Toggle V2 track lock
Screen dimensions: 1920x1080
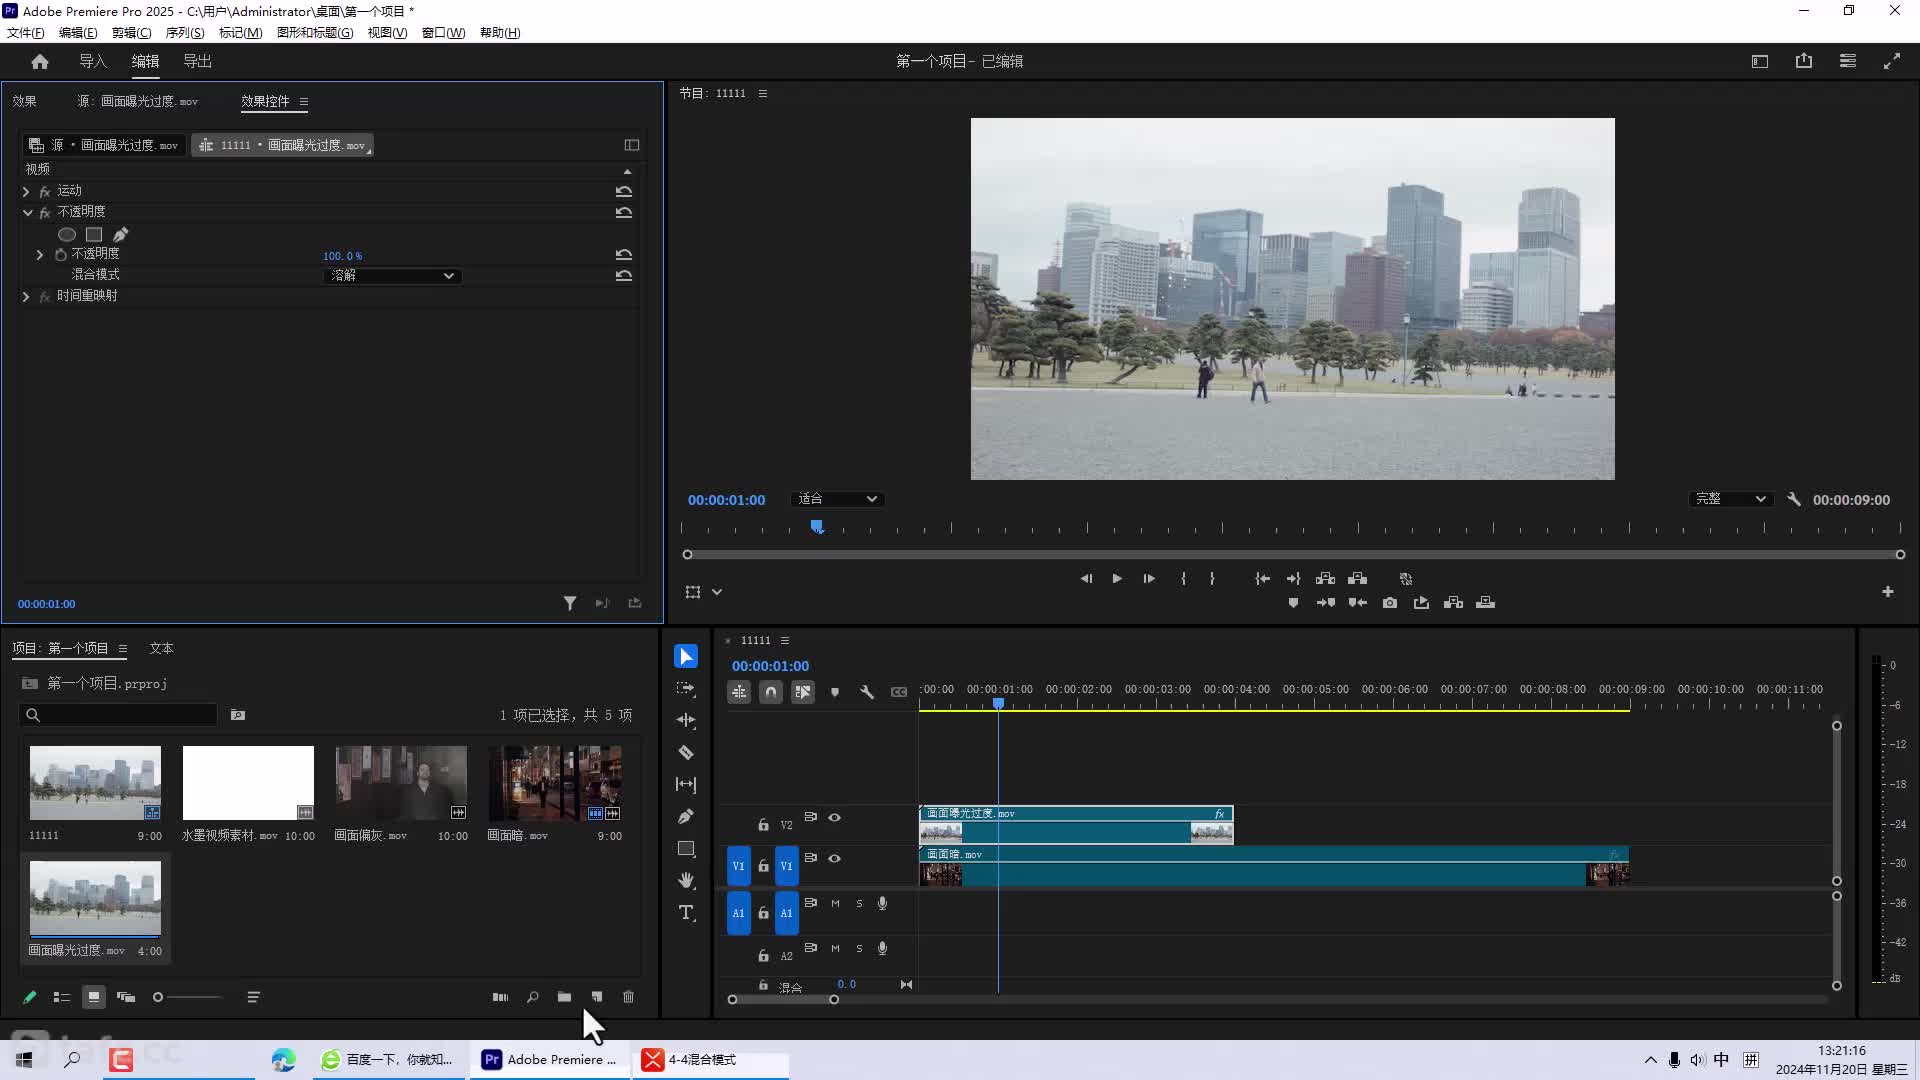tap(763, 825)
